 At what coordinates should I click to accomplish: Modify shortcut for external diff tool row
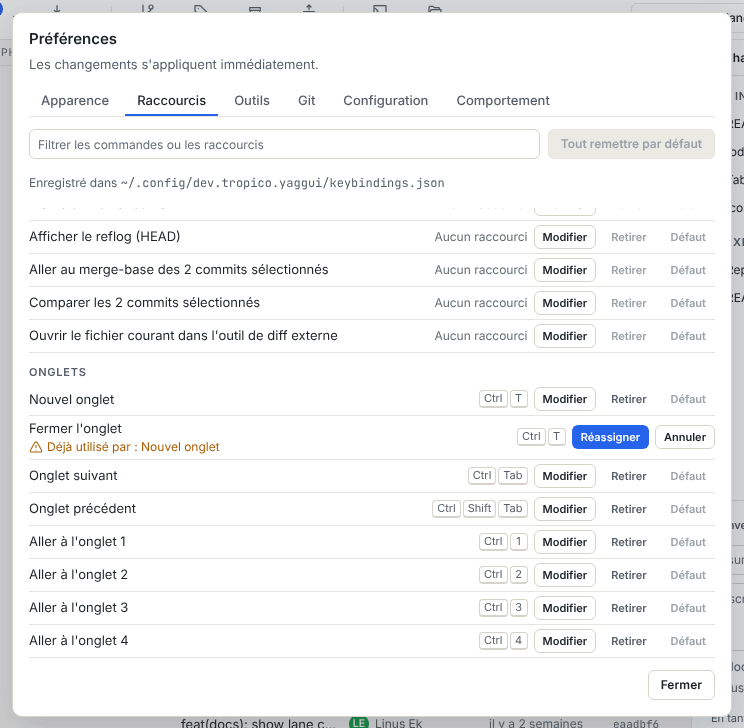565,336
